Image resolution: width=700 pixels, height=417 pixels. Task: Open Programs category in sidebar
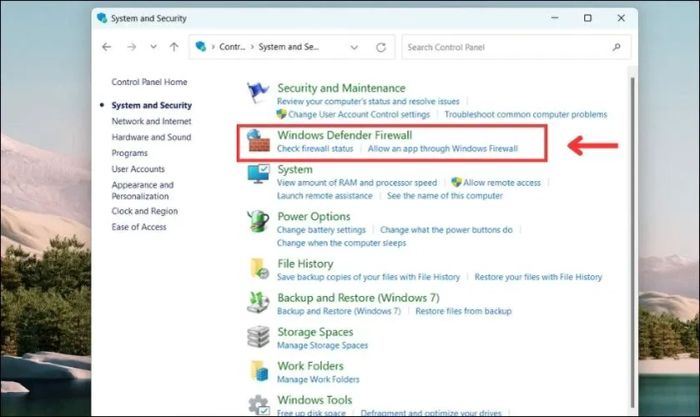[129, 153]
